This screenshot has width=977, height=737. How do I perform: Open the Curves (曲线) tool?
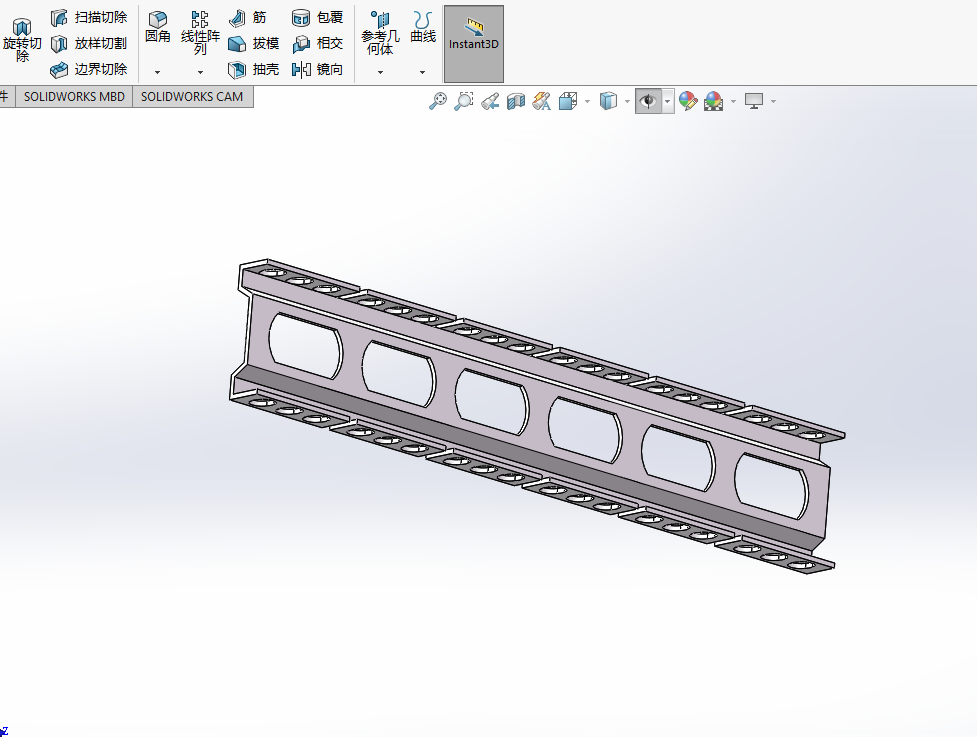pos(423,27)
